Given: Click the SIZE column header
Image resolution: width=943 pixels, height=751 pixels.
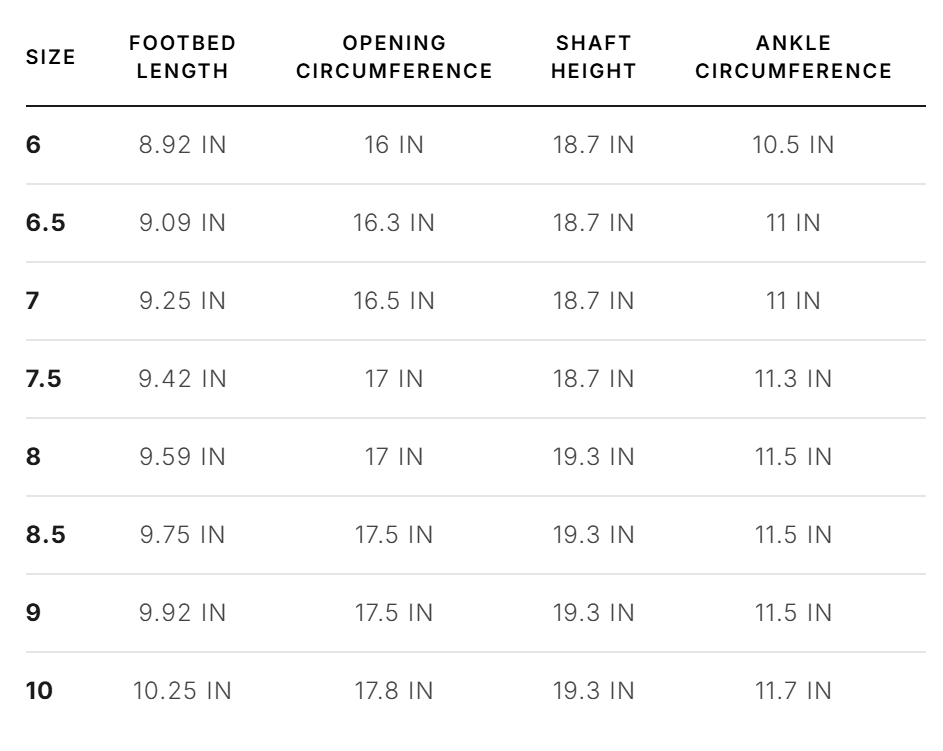Looking at the screenshot, I should [x=51, y=57].
